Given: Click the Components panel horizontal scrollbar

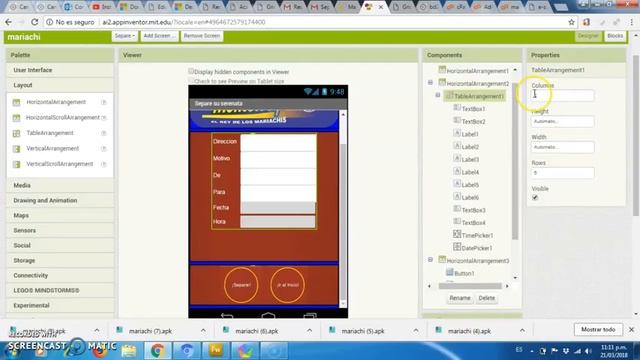Looking at the screenshot, I should (x=469, y=286).
